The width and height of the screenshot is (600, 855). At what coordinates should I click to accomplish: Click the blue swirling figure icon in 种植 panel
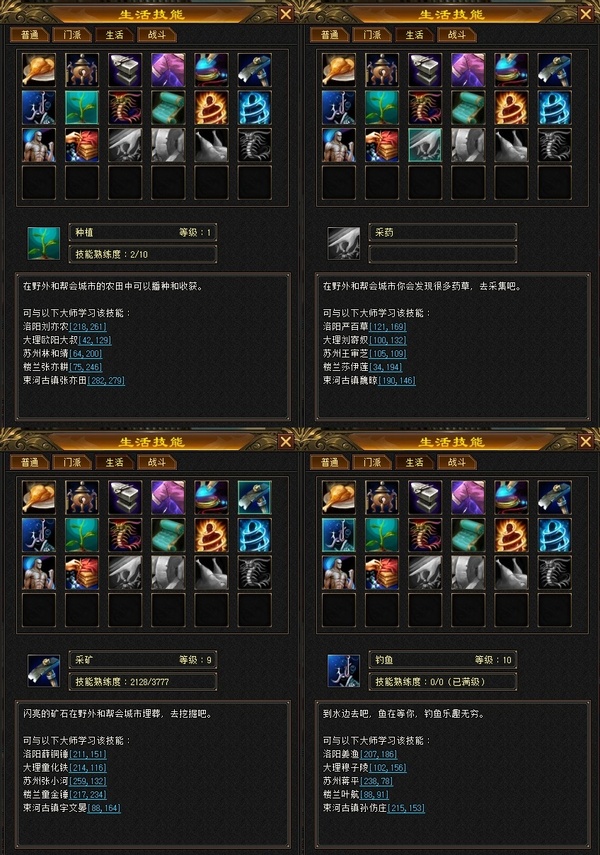pyautogui.click(x=254, y=107)
